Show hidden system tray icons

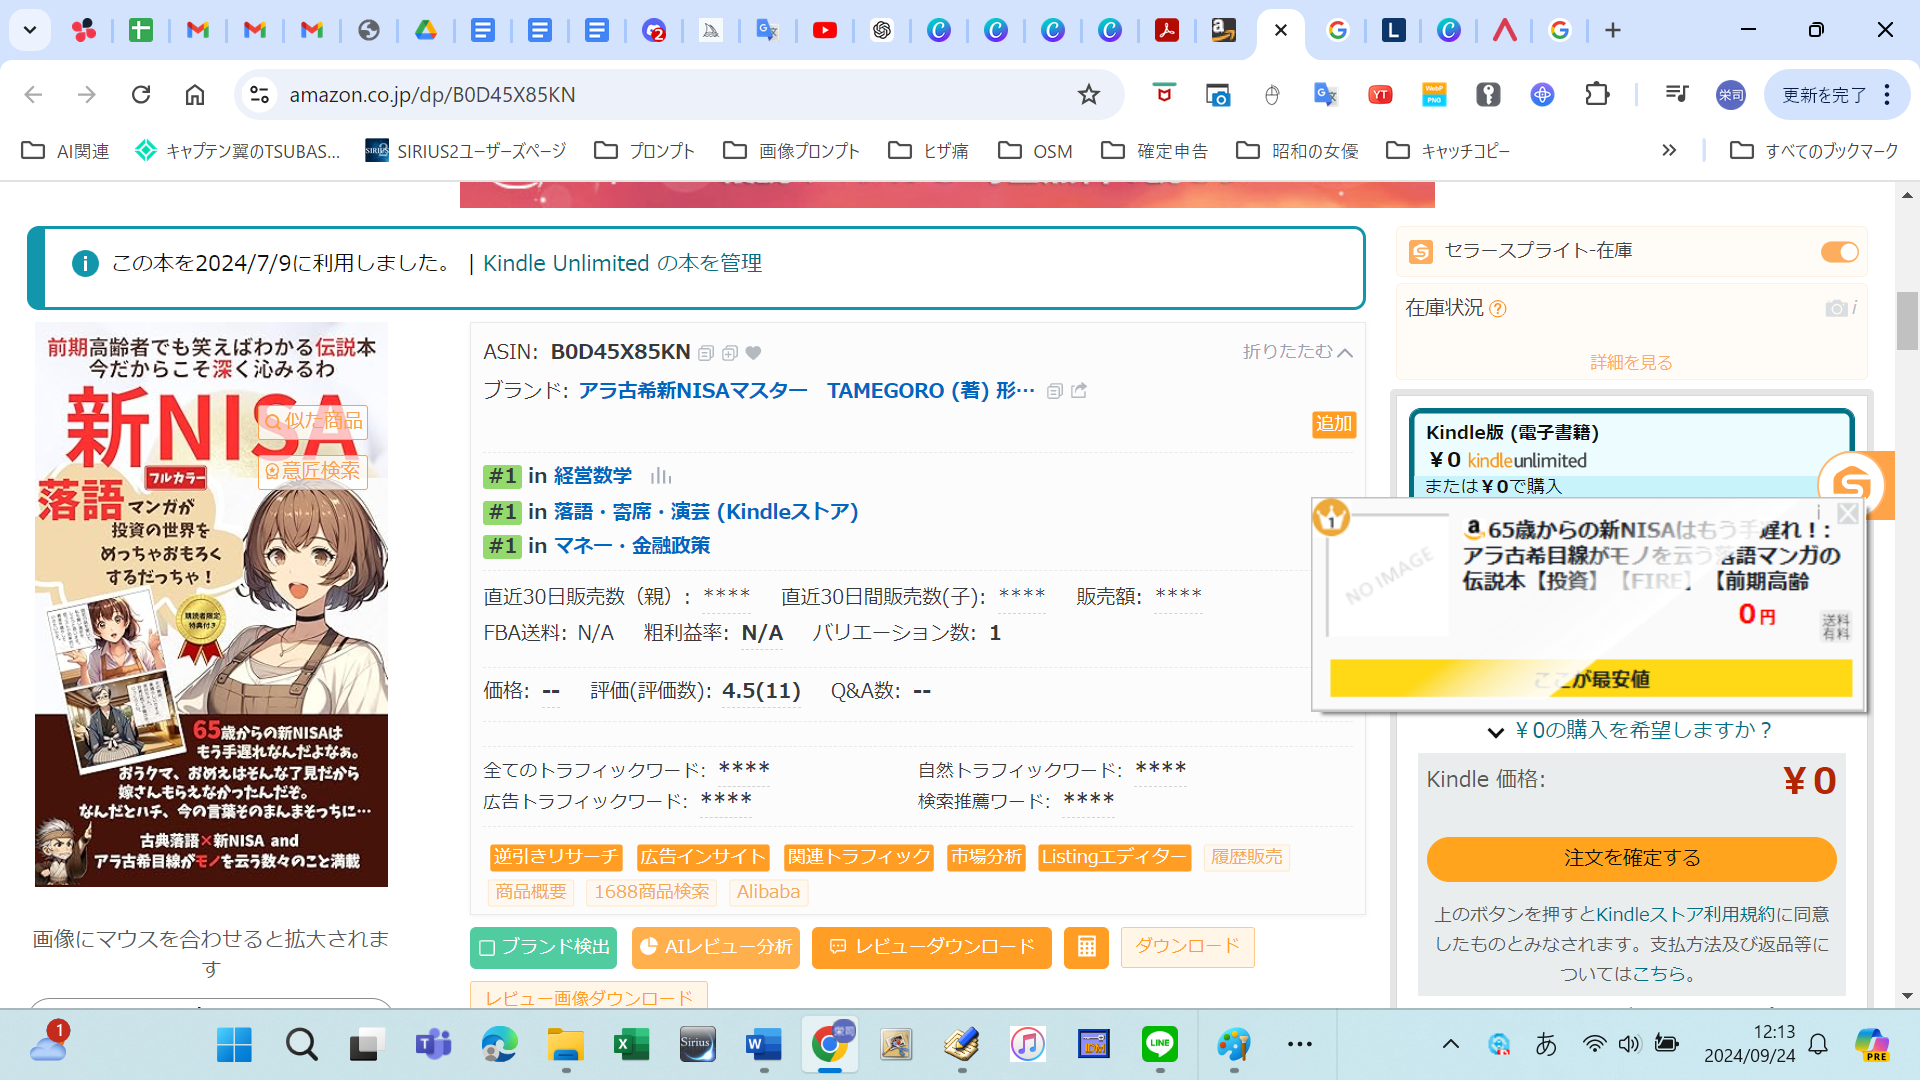click(x=1450, y=1045)
